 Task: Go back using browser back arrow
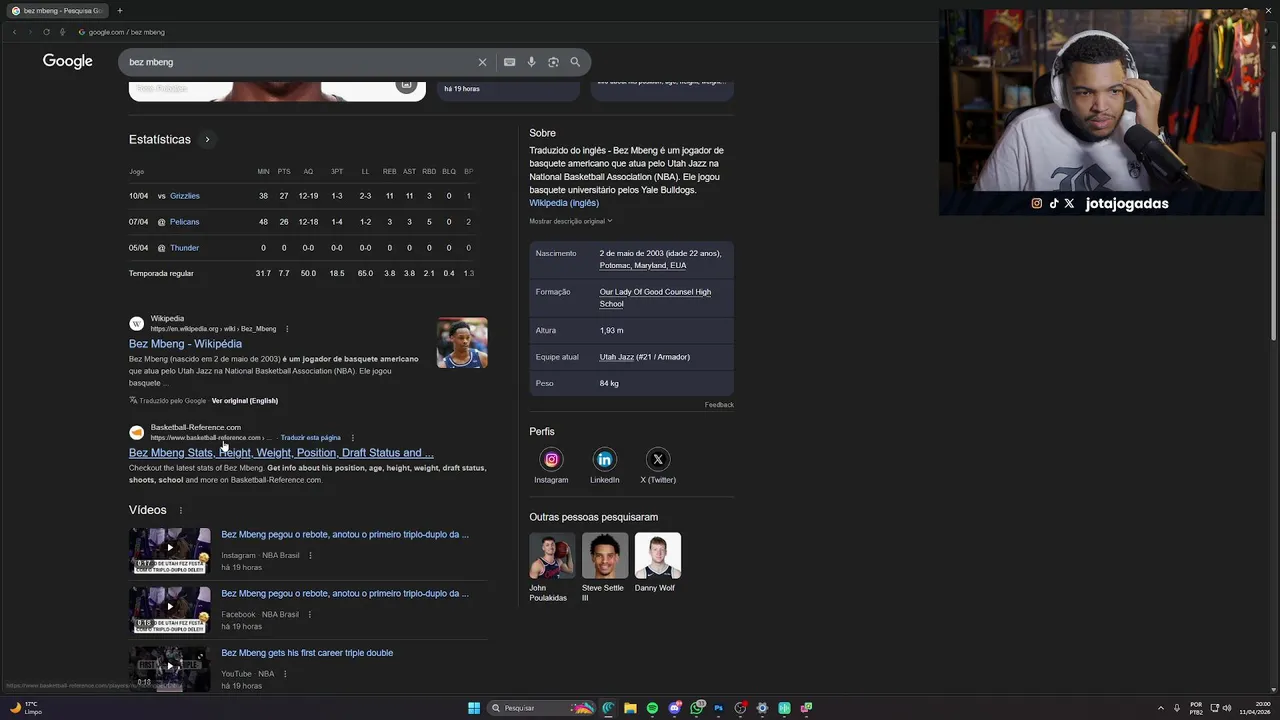click(14, 32)
